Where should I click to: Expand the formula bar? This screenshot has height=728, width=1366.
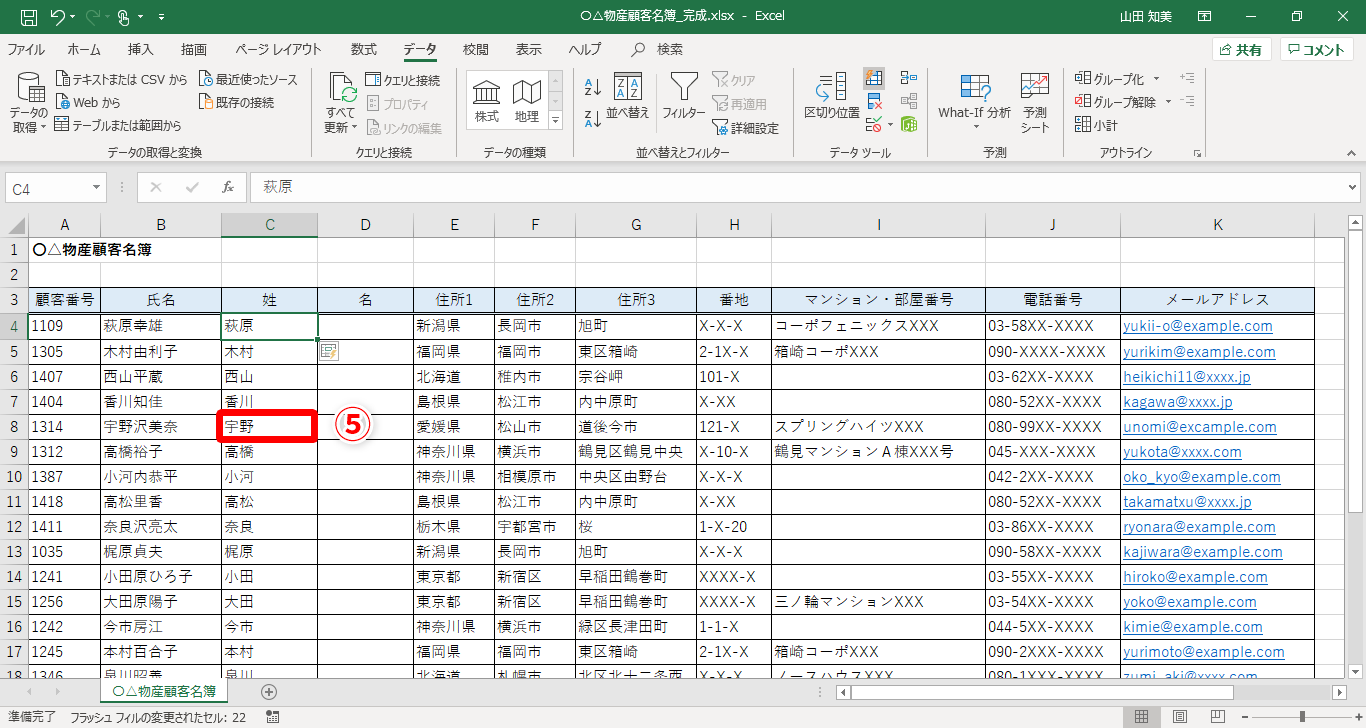1353,187
